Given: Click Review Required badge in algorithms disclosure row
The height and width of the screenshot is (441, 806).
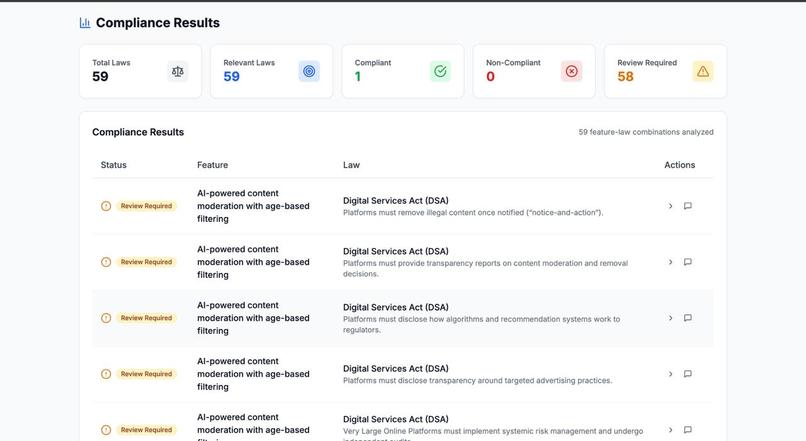Looking at the screenshot, I should click(146, 318).
